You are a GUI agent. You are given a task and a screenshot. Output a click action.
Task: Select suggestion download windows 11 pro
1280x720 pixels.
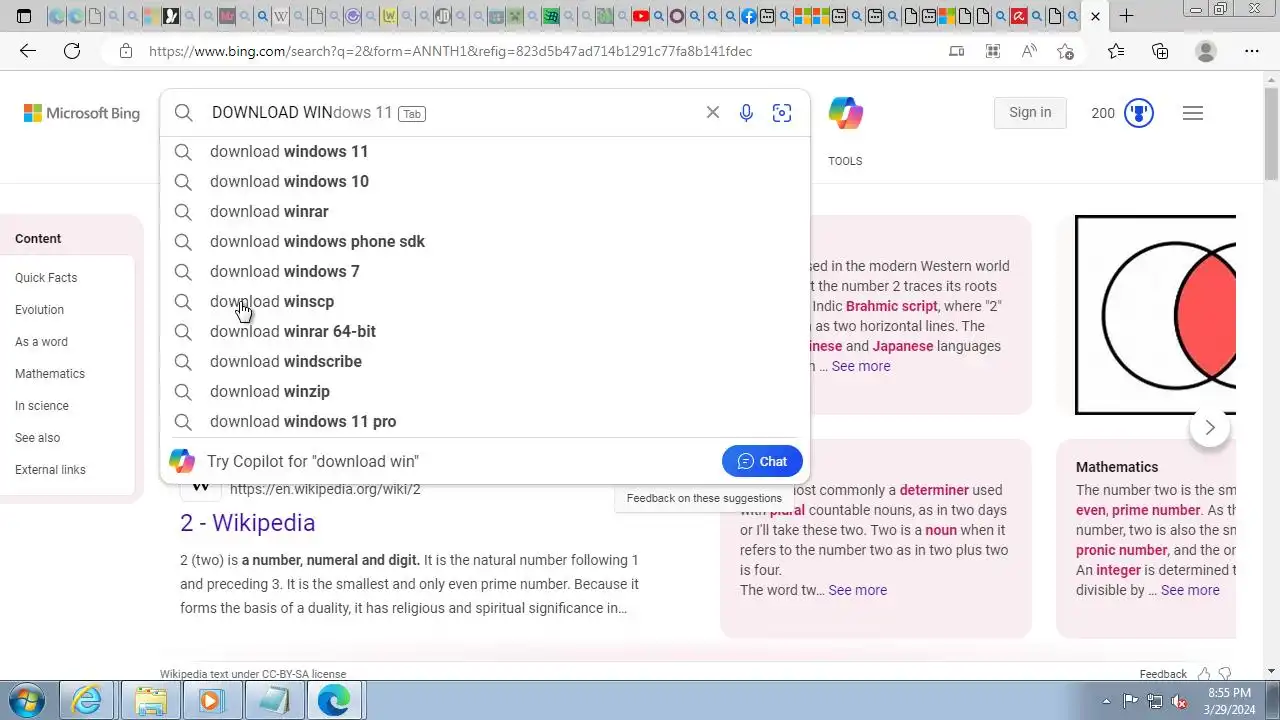pyautogui.click(x=485, y=421)
